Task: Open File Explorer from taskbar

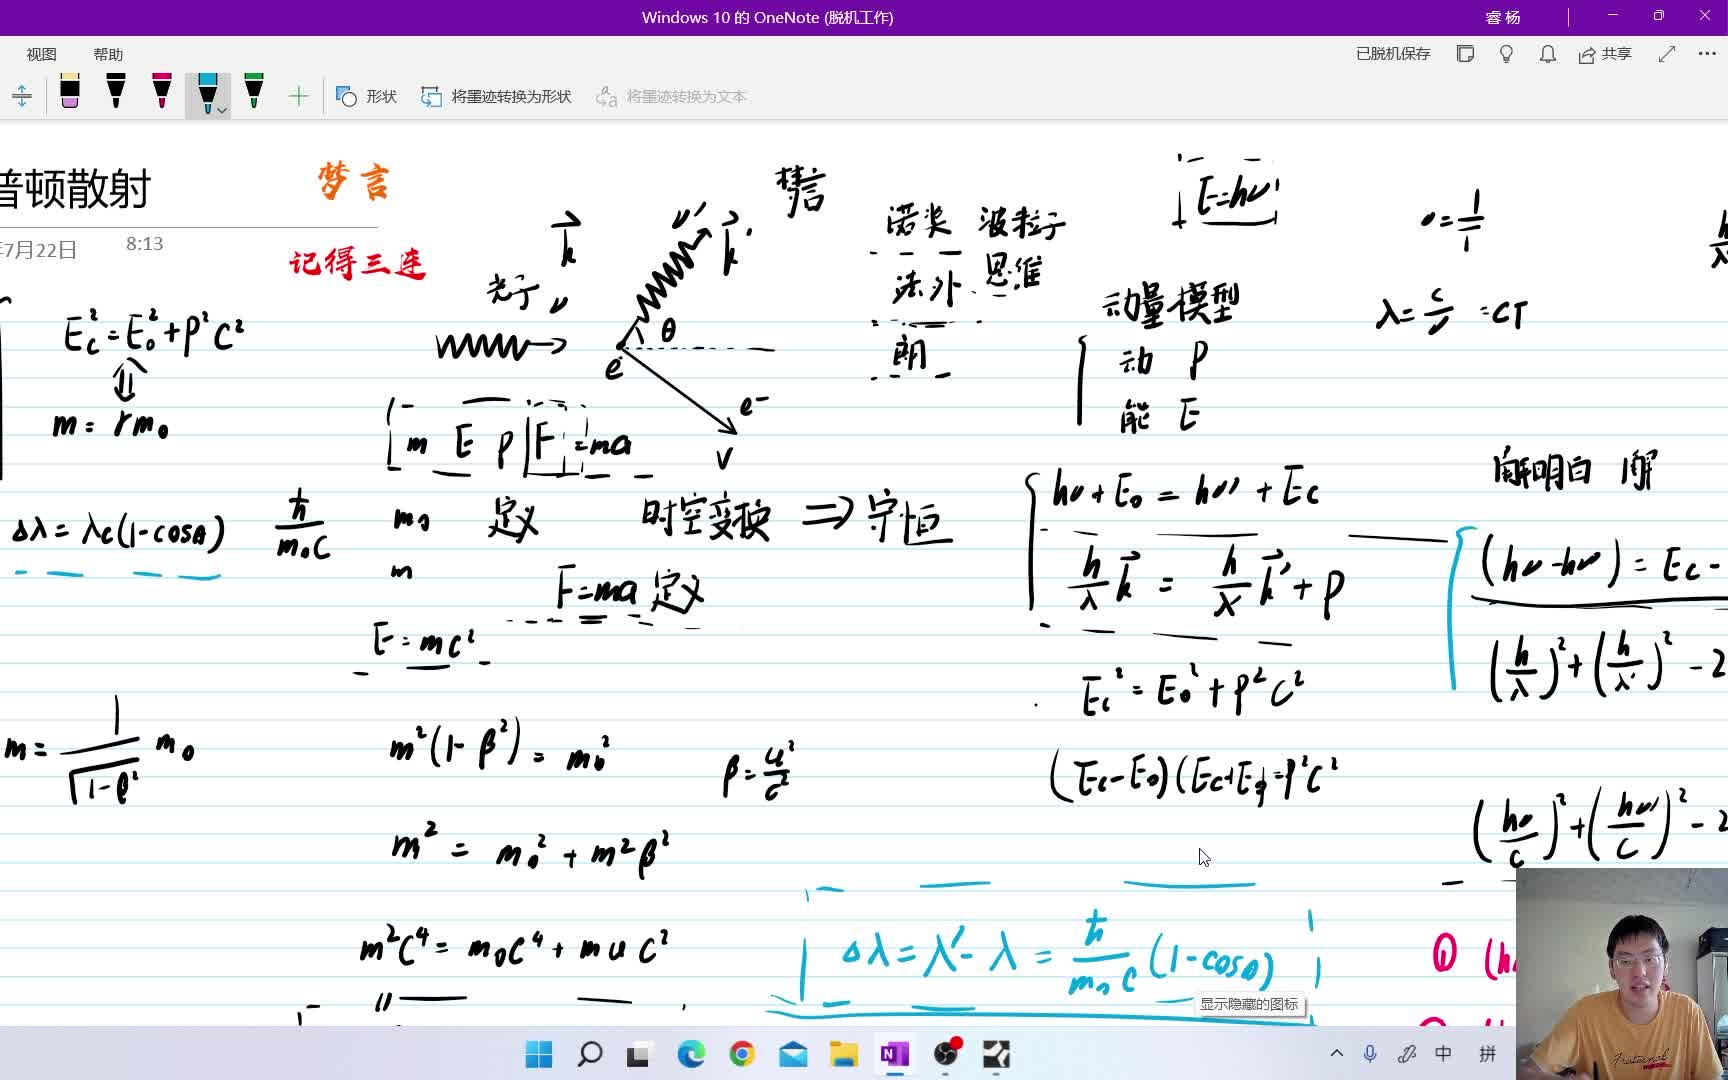Action: pyautogui.click(x=844, y=1054)
